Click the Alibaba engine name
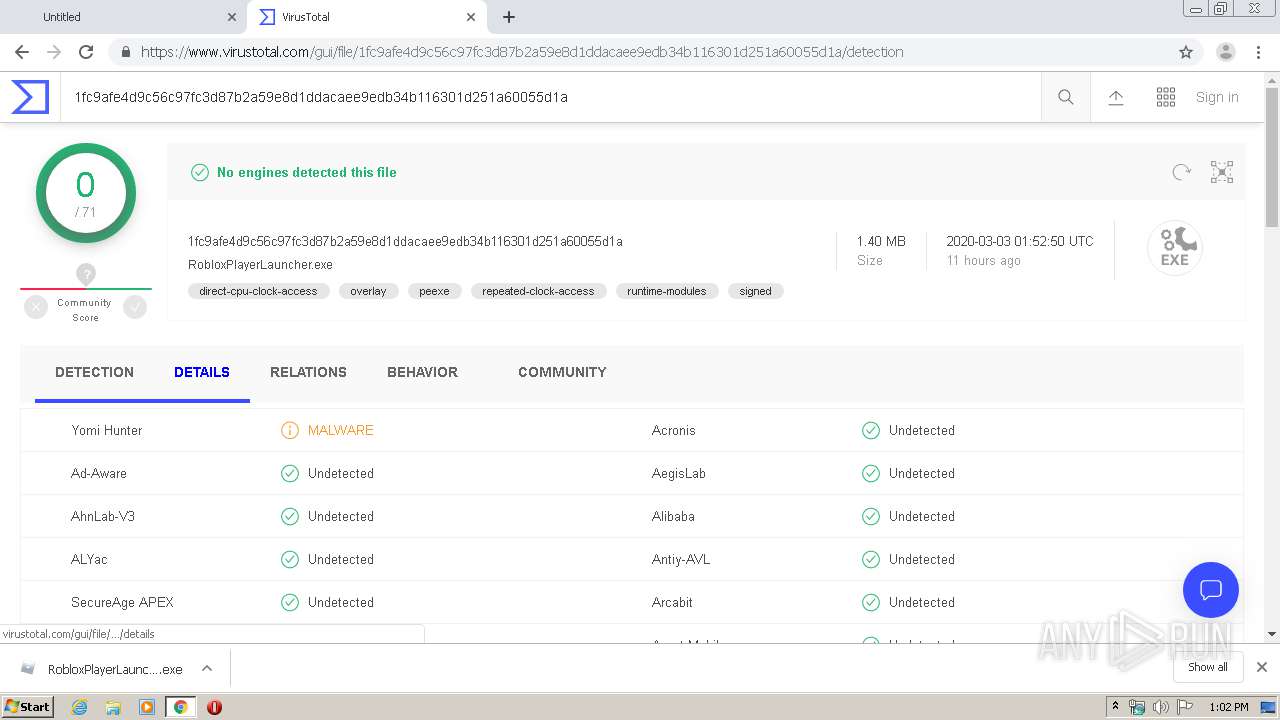The image size is (1280, 720). click(x=673, y=516)
